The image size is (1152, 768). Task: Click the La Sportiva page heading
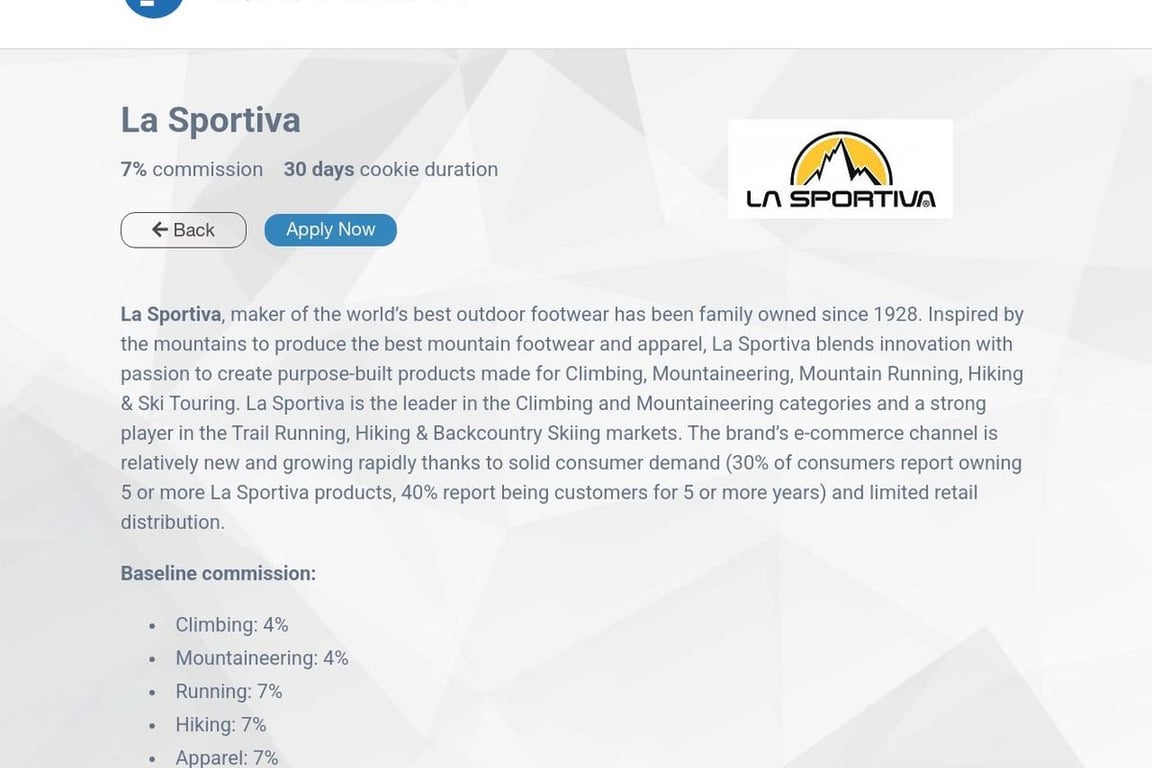pos(211,120)
